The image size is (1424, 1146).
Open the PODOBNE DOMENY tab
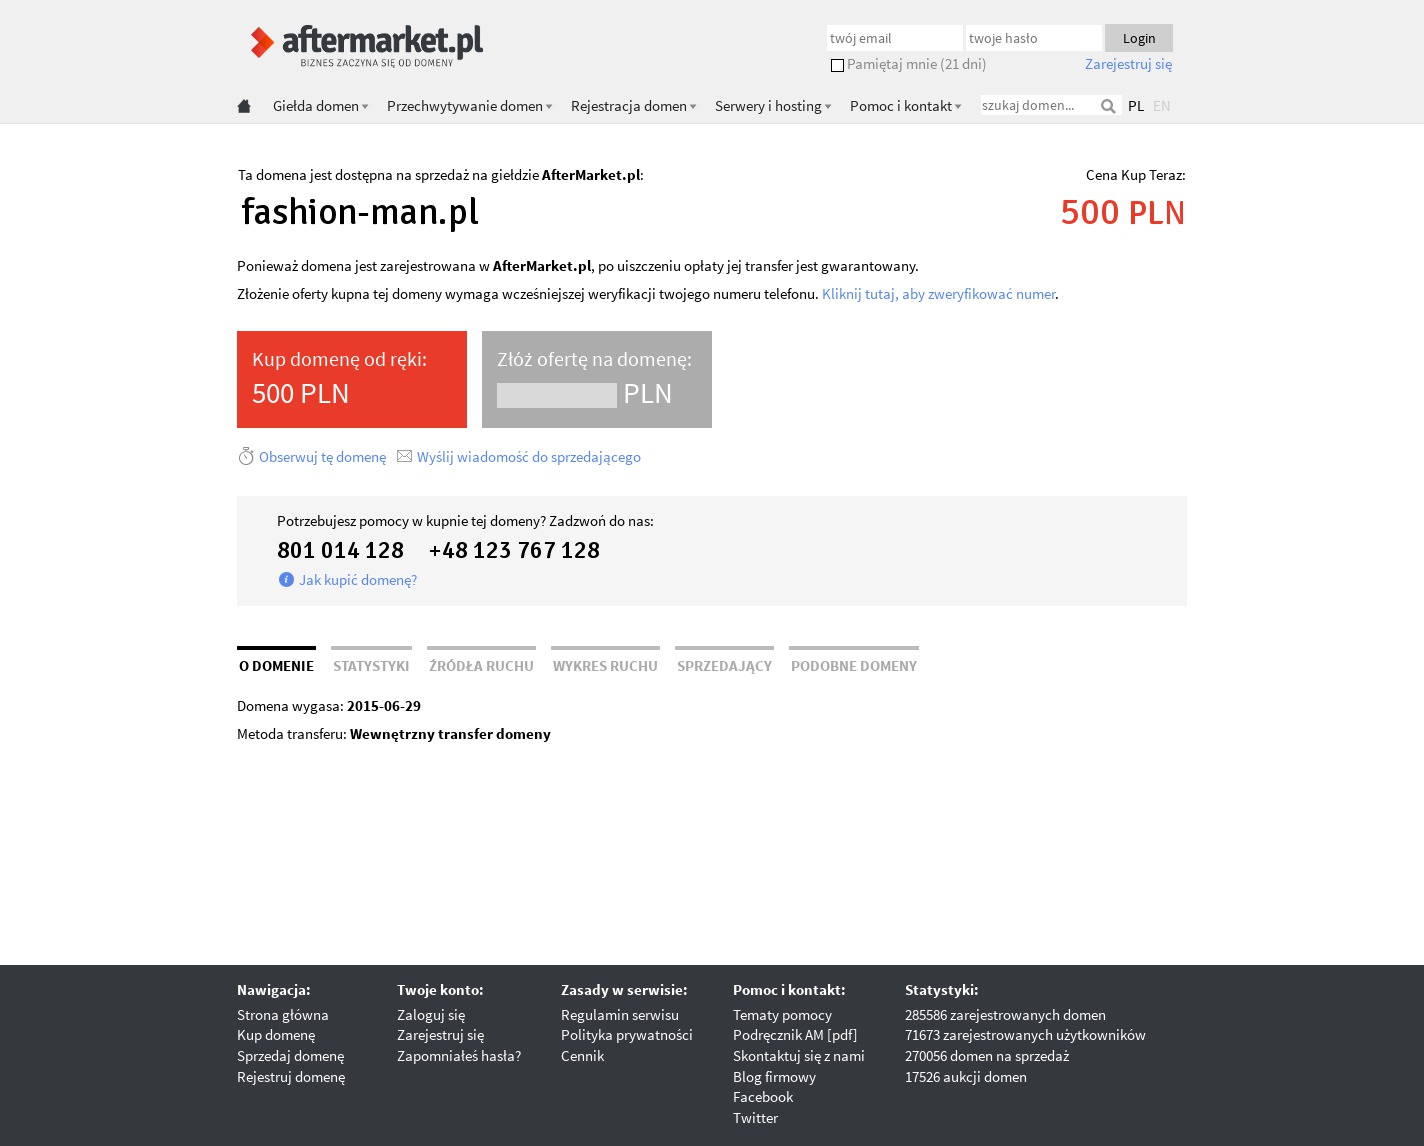(x=854, y=665)
